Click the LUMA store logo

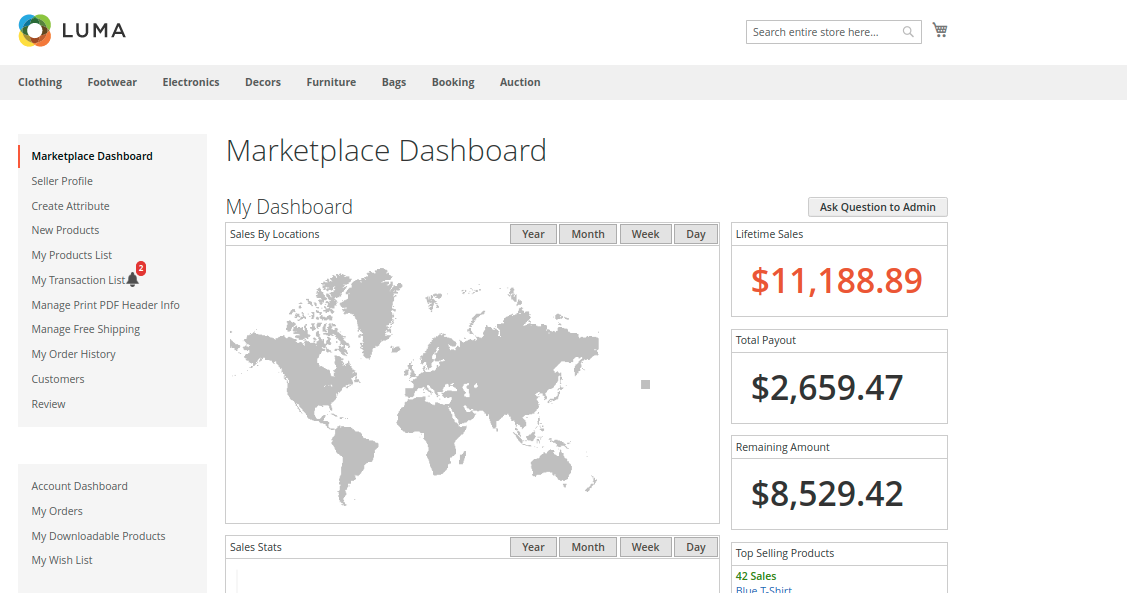click(70, 31)
